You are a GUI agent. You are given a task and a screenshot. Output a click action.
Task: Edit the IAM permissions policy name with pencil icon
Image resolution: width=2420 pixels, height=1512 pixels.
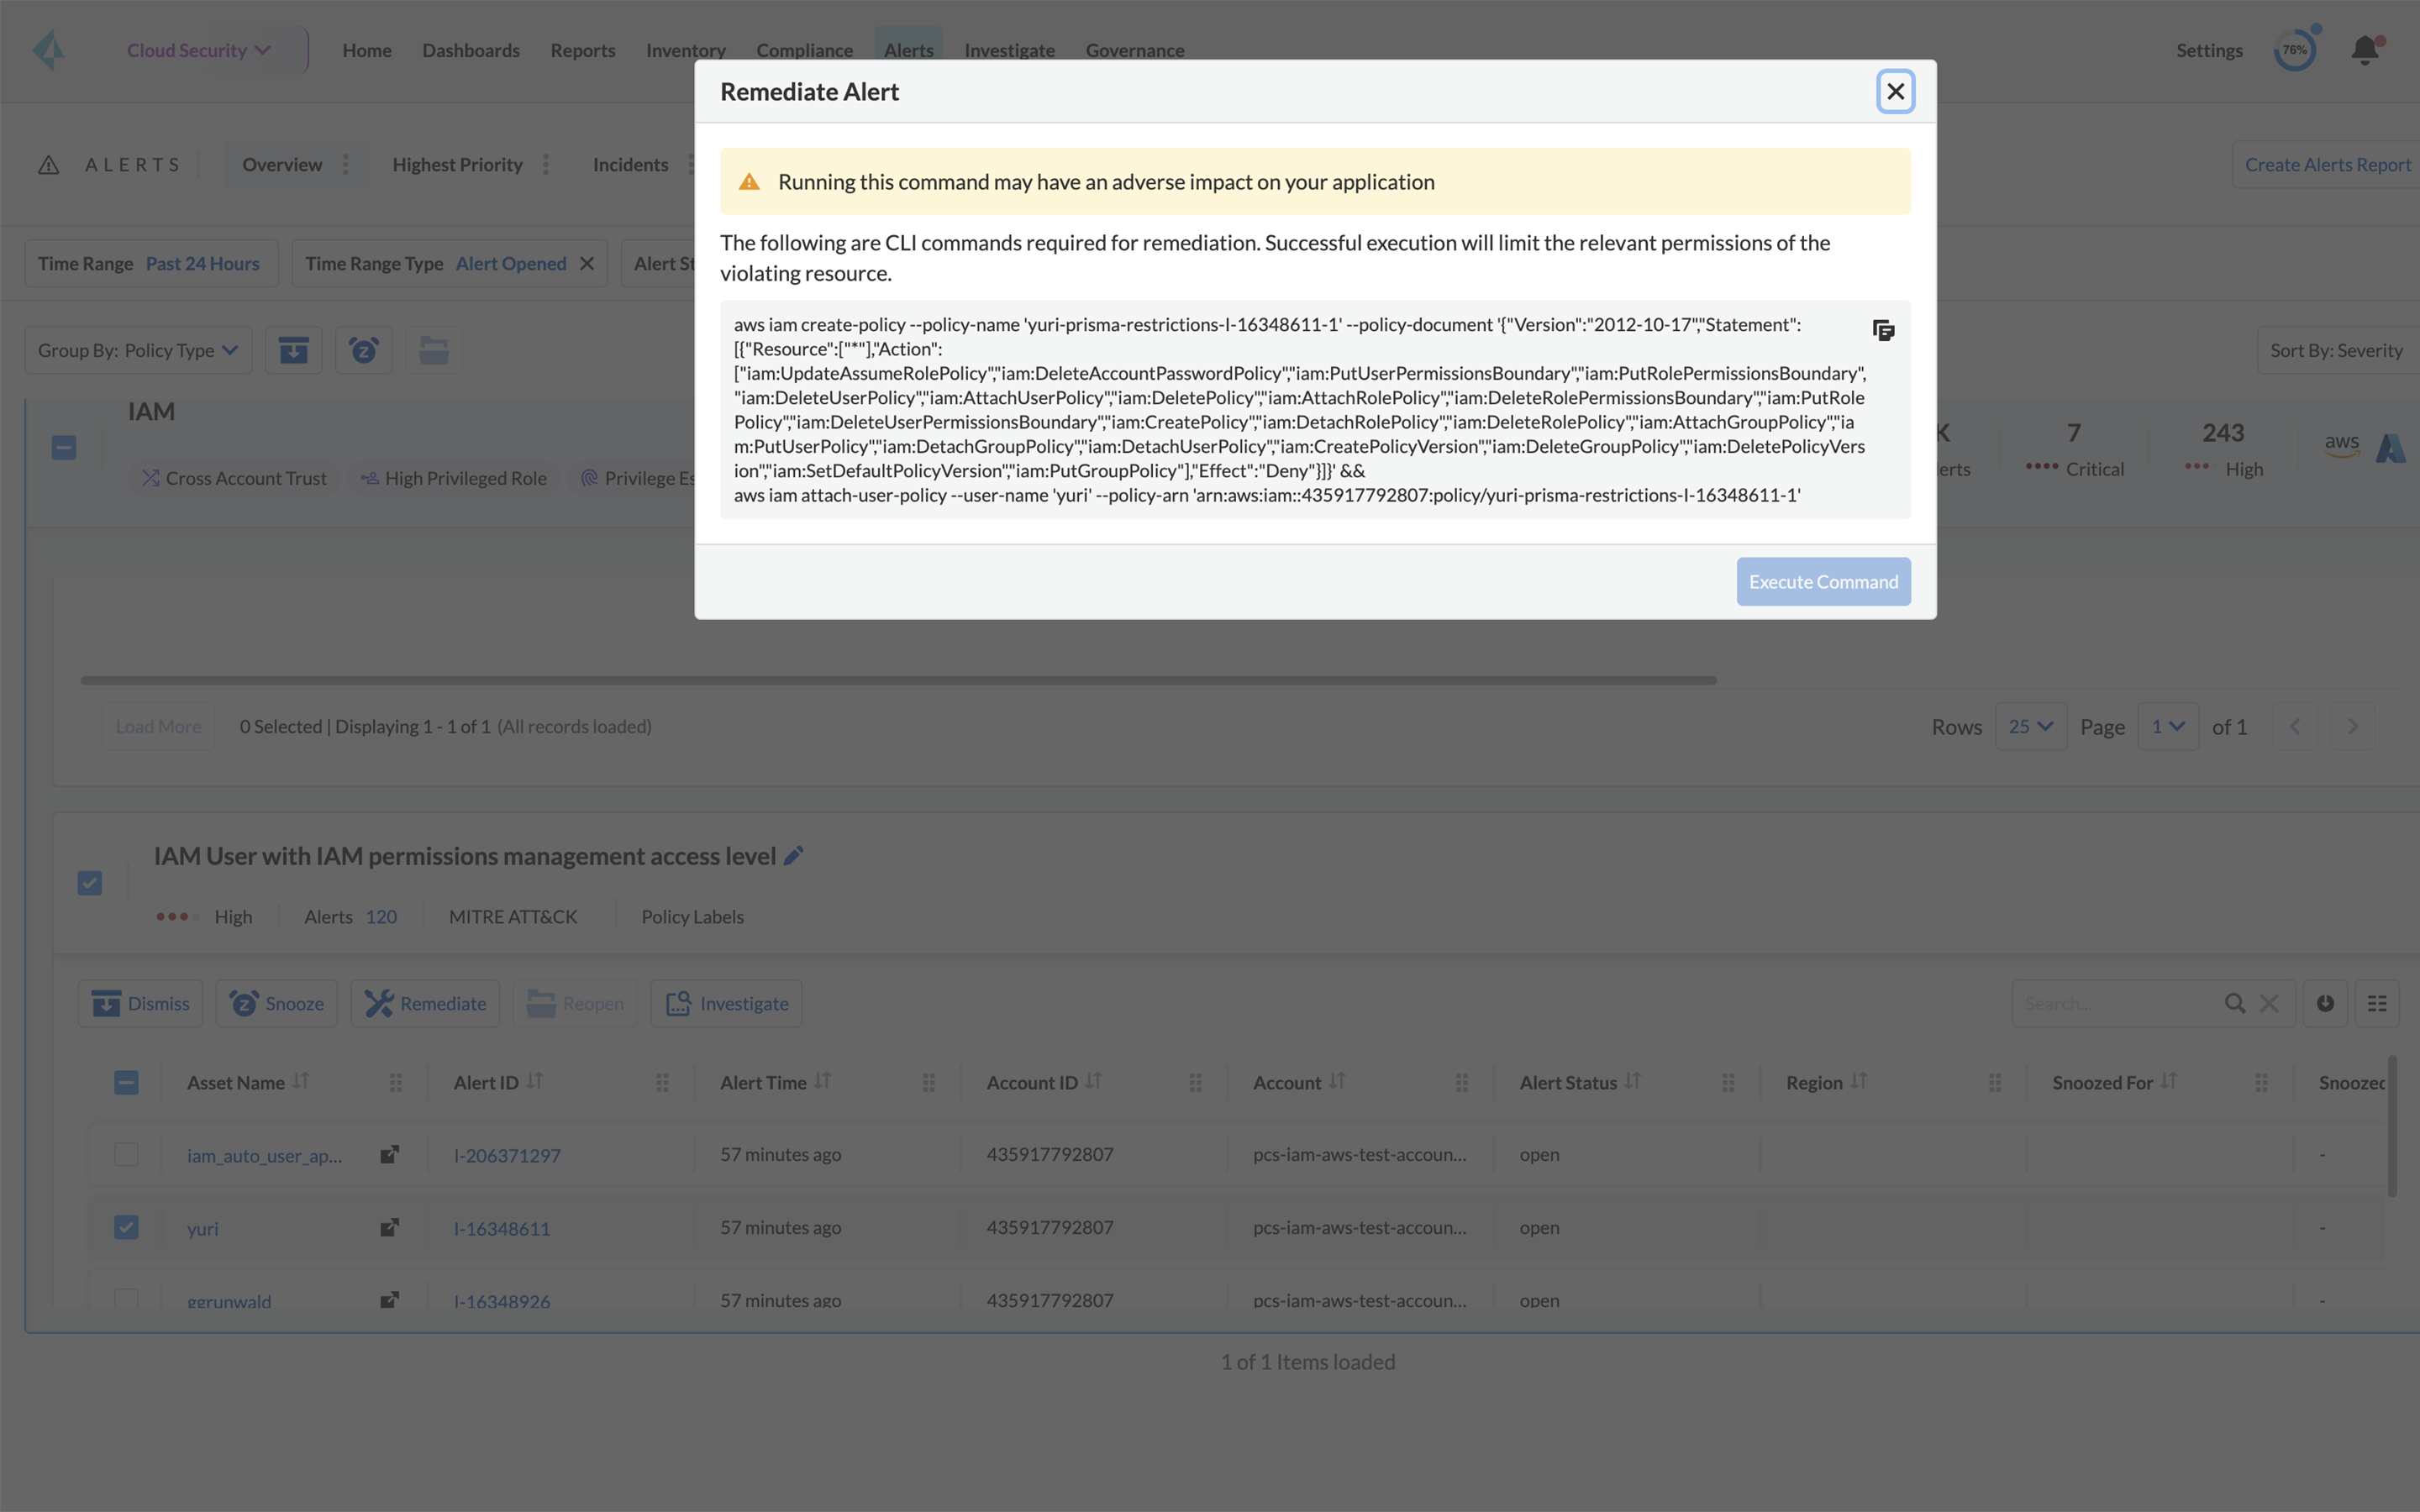point(794,855)
